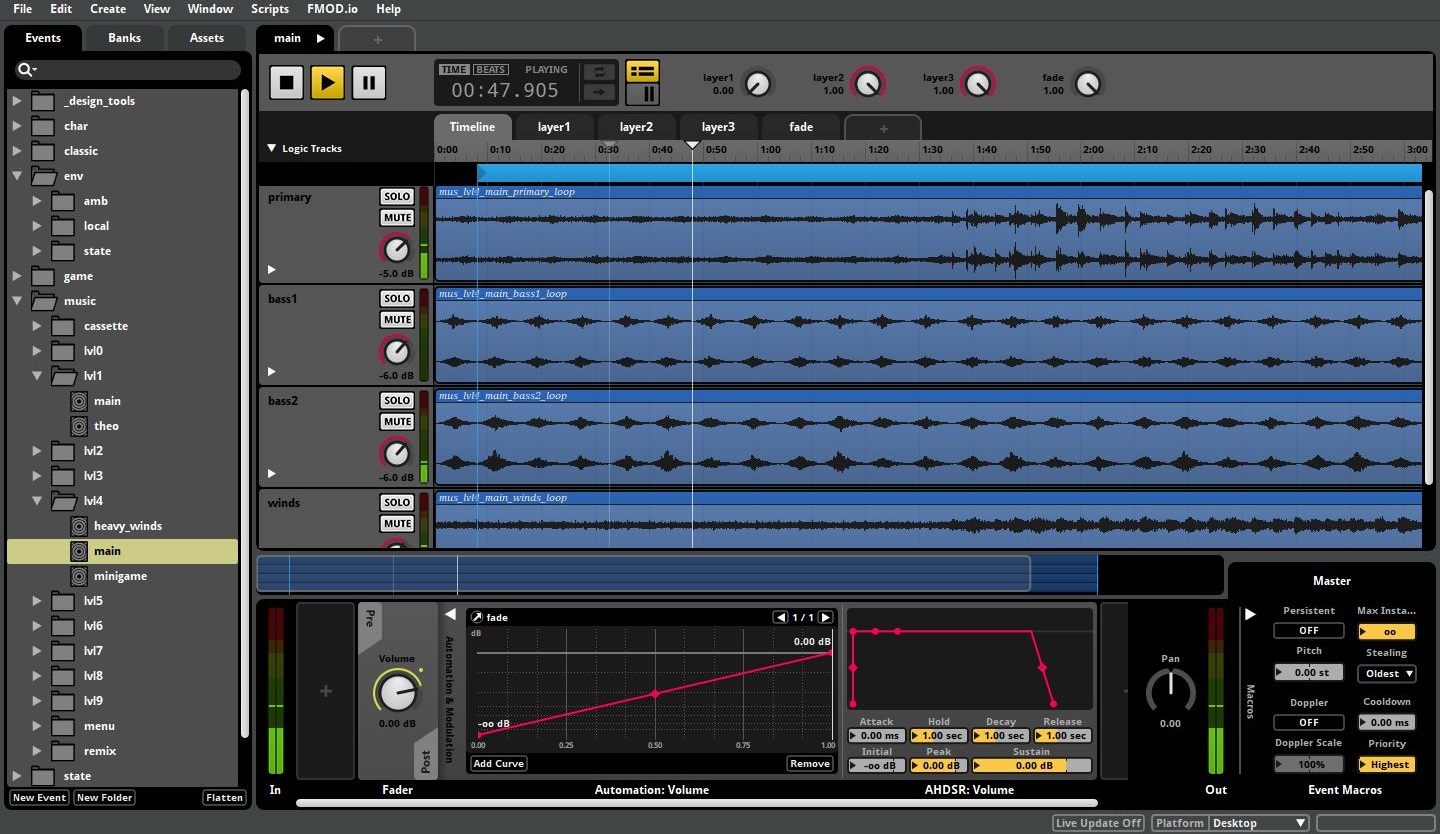Select the theo event icon under lvl1
The height and width of the screenshot is (834, 1440).
80,426
